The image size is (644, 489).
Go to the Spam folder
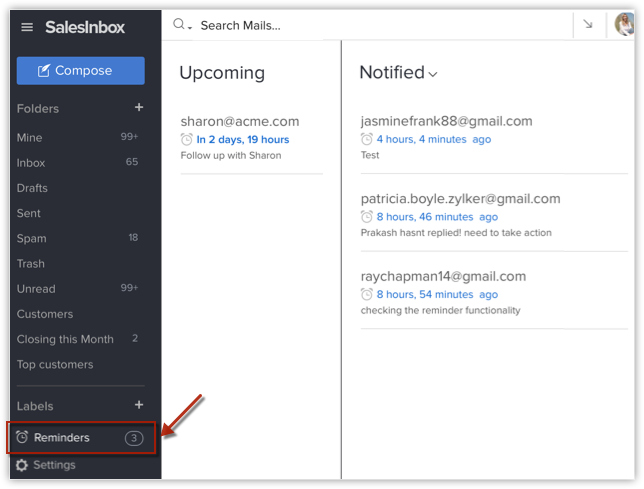coord(32,239)
